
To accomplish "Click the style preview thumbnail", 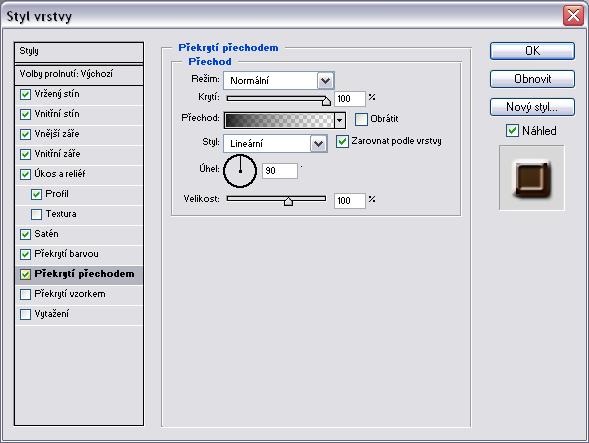I will coord(532,178).
